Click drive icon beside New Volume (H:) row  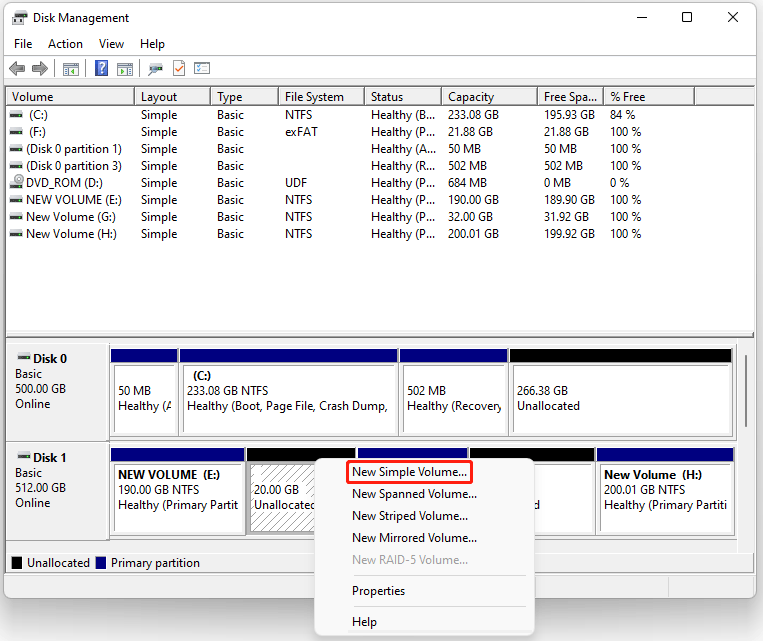(16, 234)
